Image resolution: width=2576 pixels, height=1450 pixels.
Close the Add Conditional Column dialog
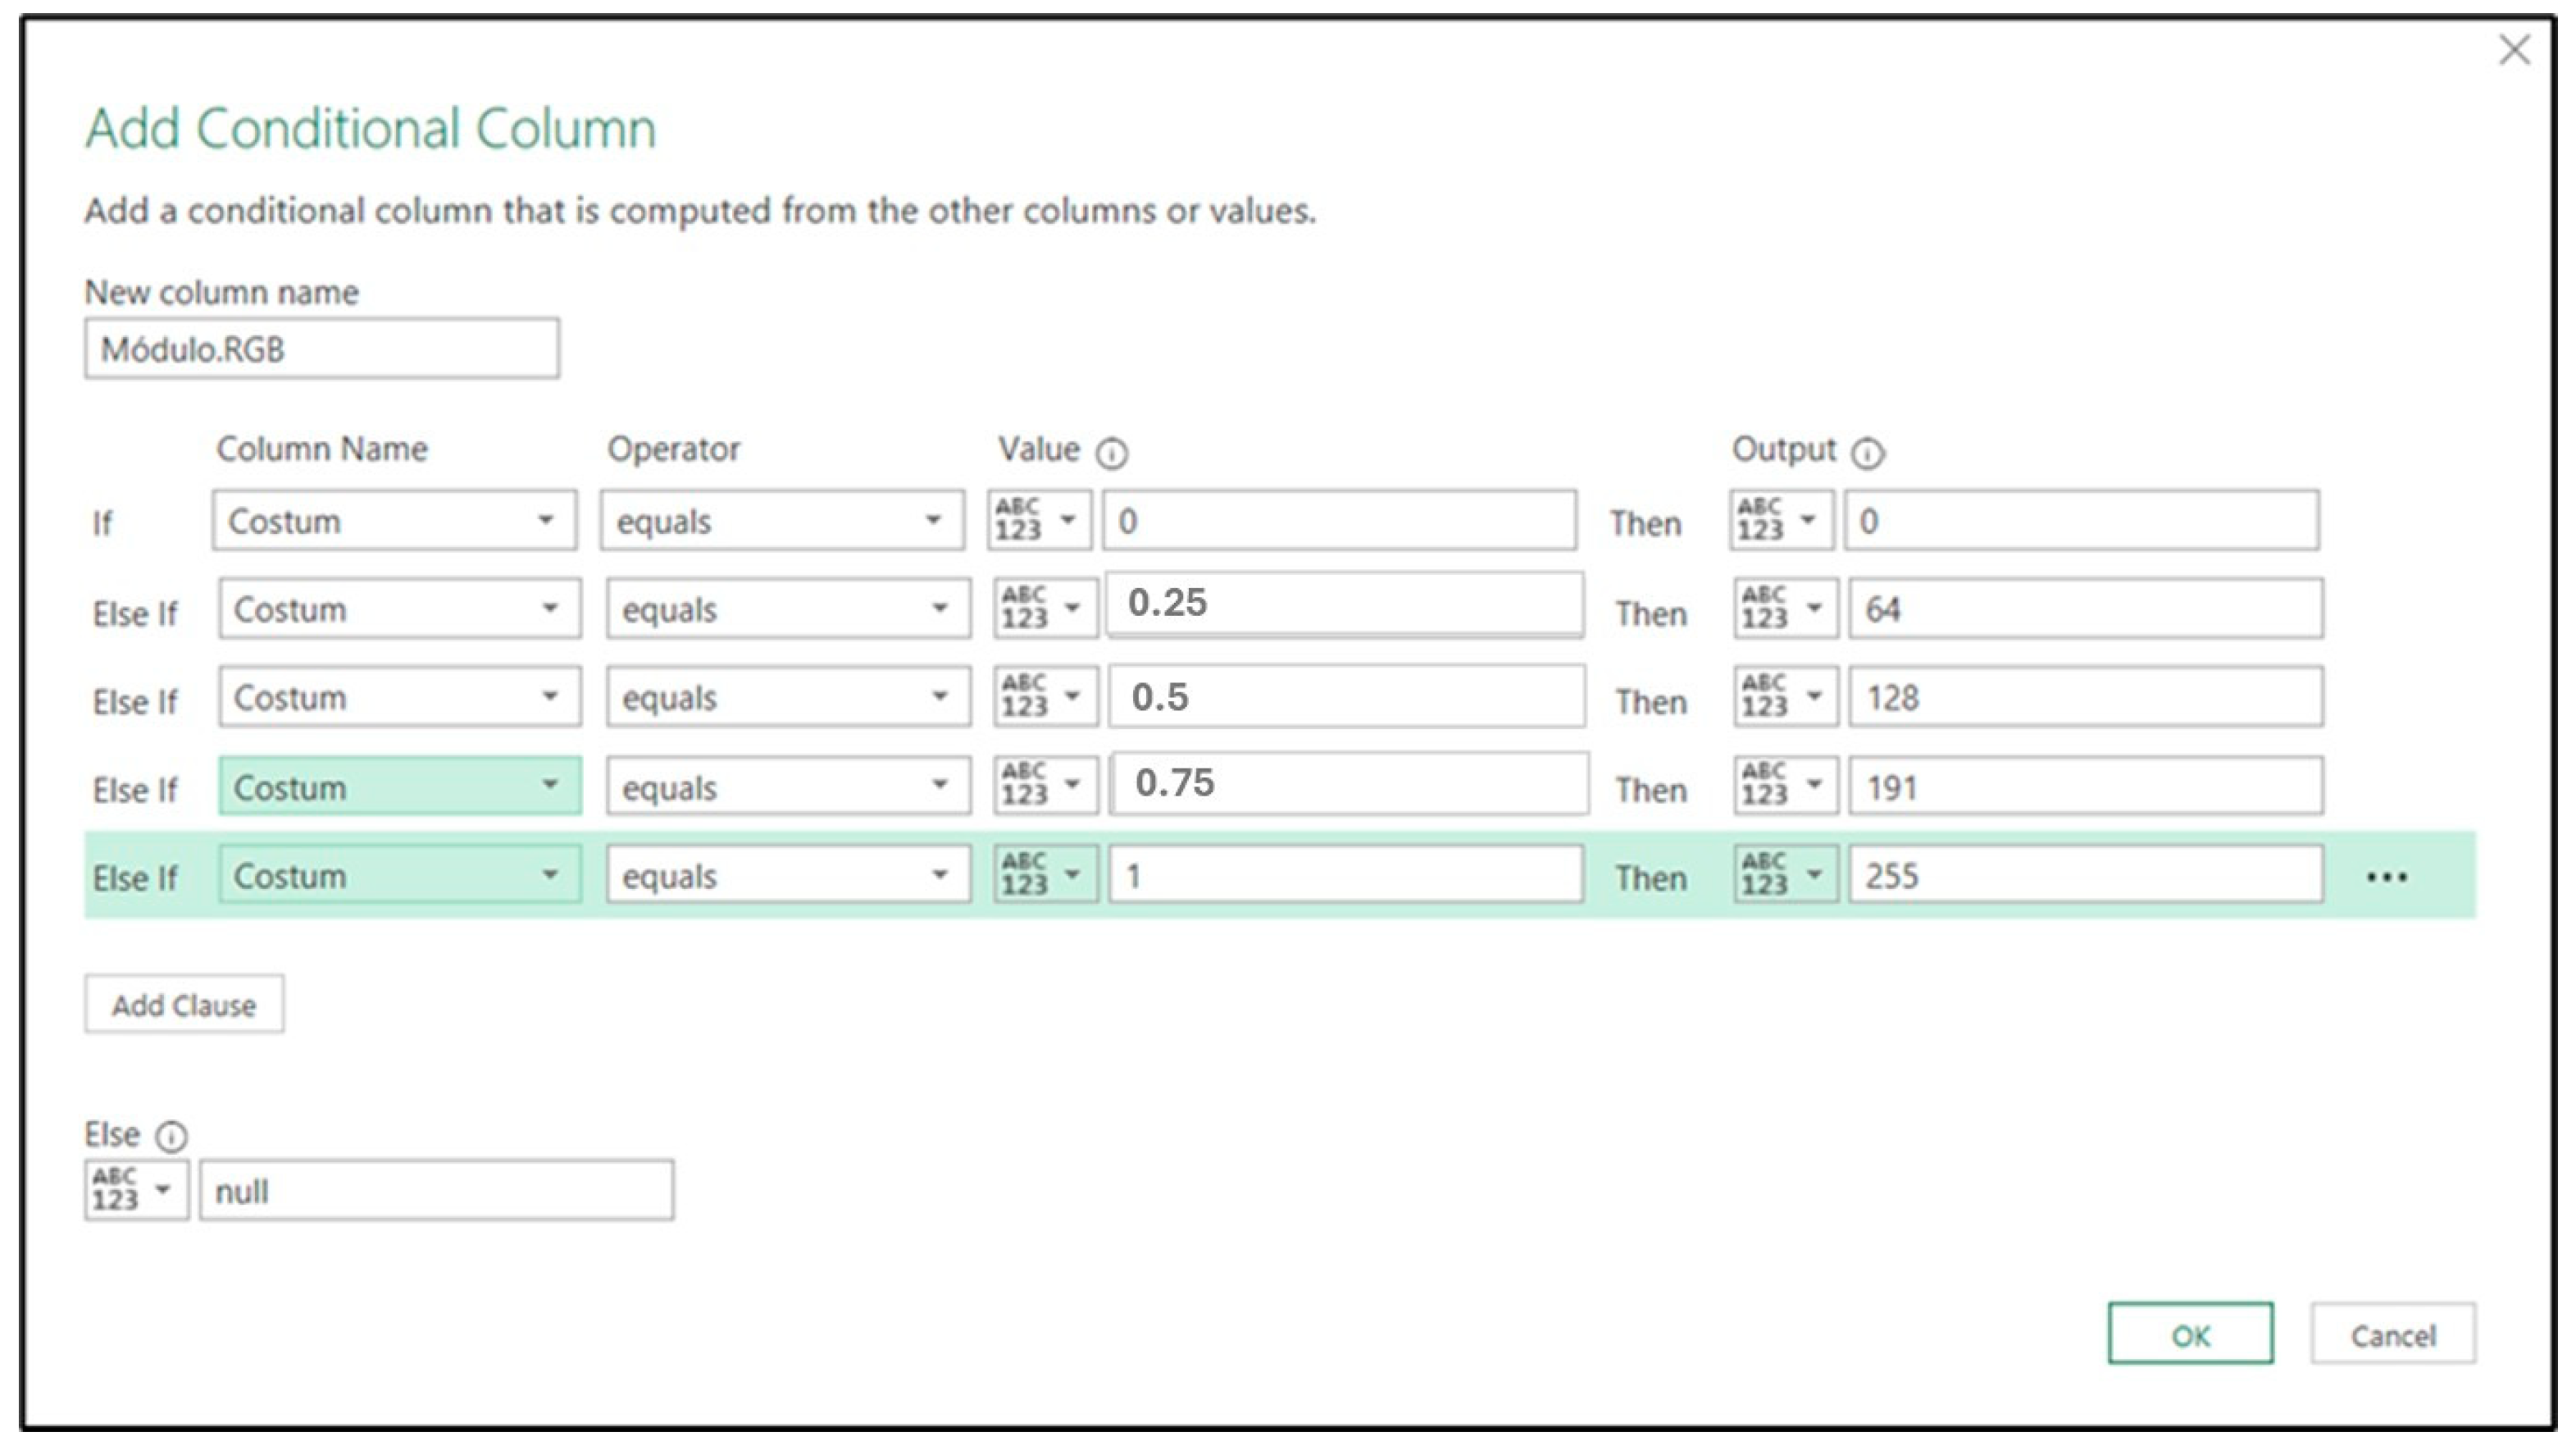pos(2514,49)
